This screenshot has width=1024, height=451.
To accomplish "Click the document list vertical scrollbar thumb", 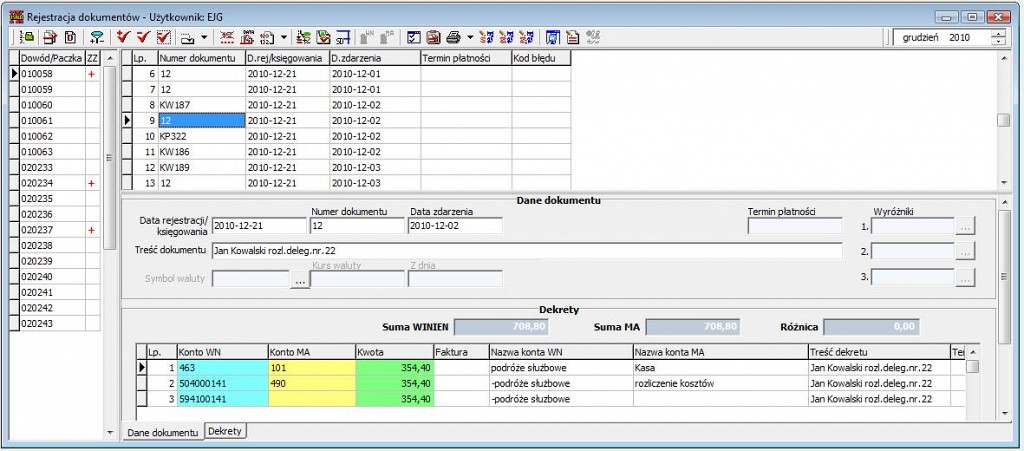I will click(x=1003, y=121).
